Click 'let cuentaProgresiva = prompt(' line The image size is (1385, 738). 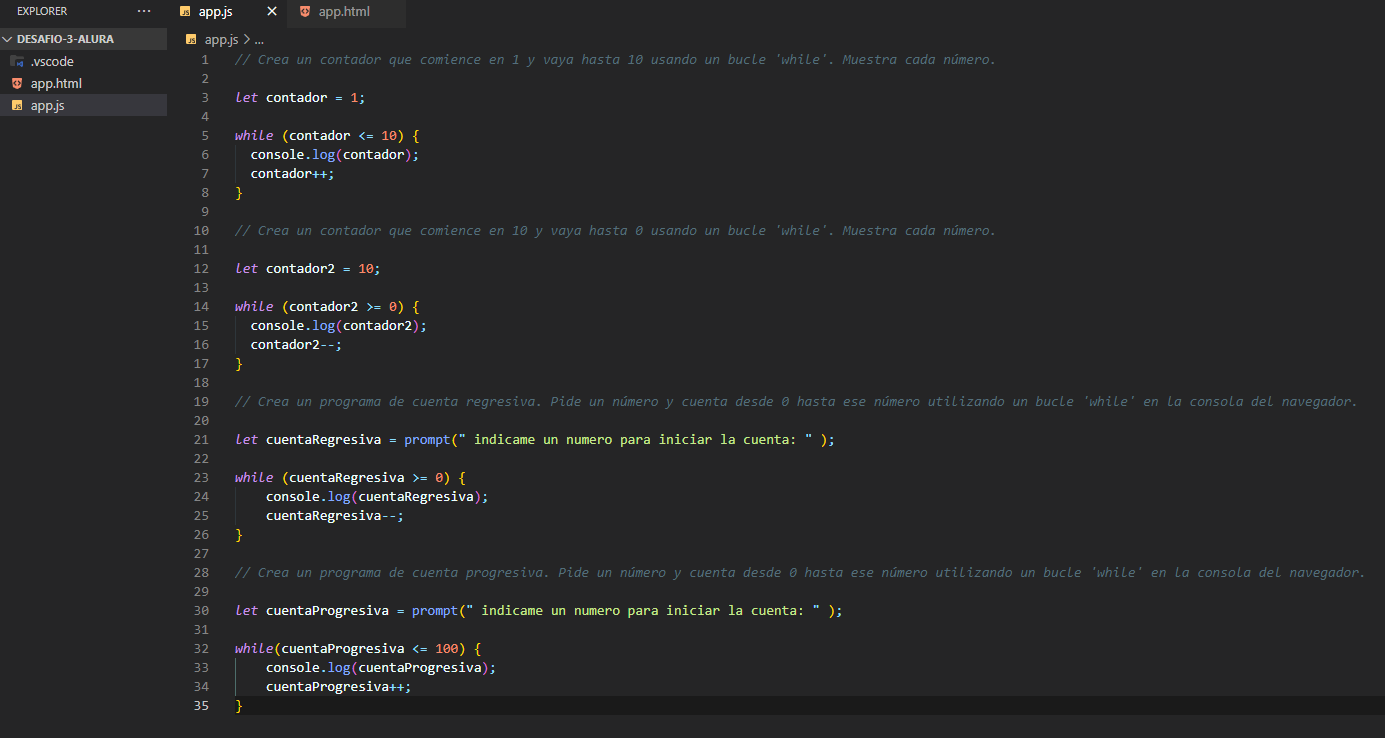pyautogui.click(x=539, y=611)
